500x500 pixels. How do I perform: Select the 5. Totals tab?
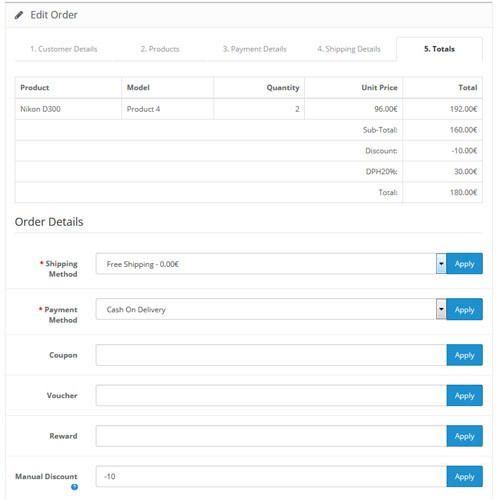tap(439, 49)
